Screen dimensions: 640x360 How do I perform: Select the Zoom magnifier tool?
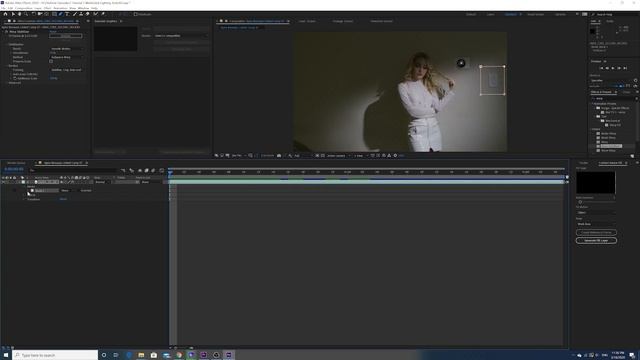click(26, 14)
